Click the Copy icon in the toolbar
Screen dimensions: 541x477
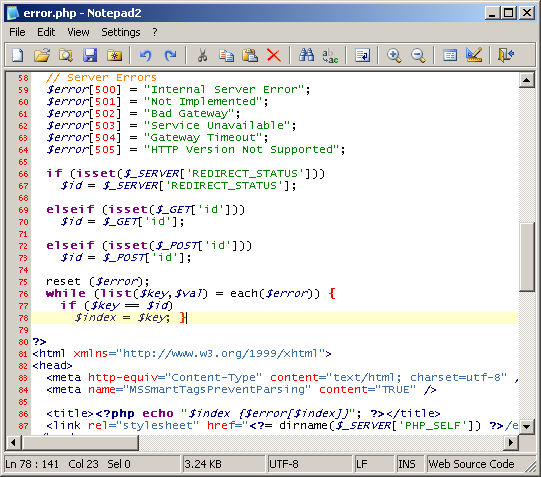click(226, 55)
